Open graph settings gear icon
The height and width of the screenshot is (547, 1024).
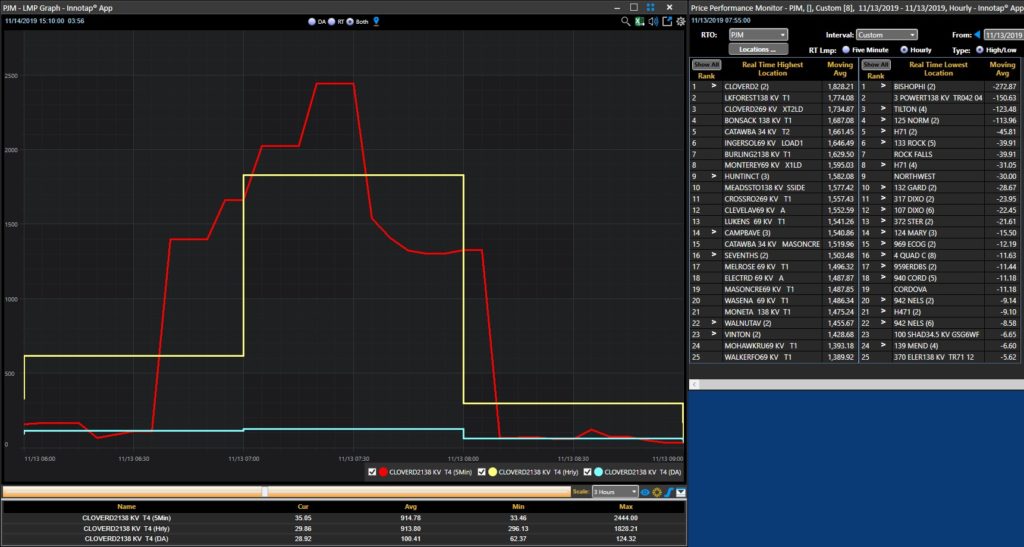click(x=680, y=22)
